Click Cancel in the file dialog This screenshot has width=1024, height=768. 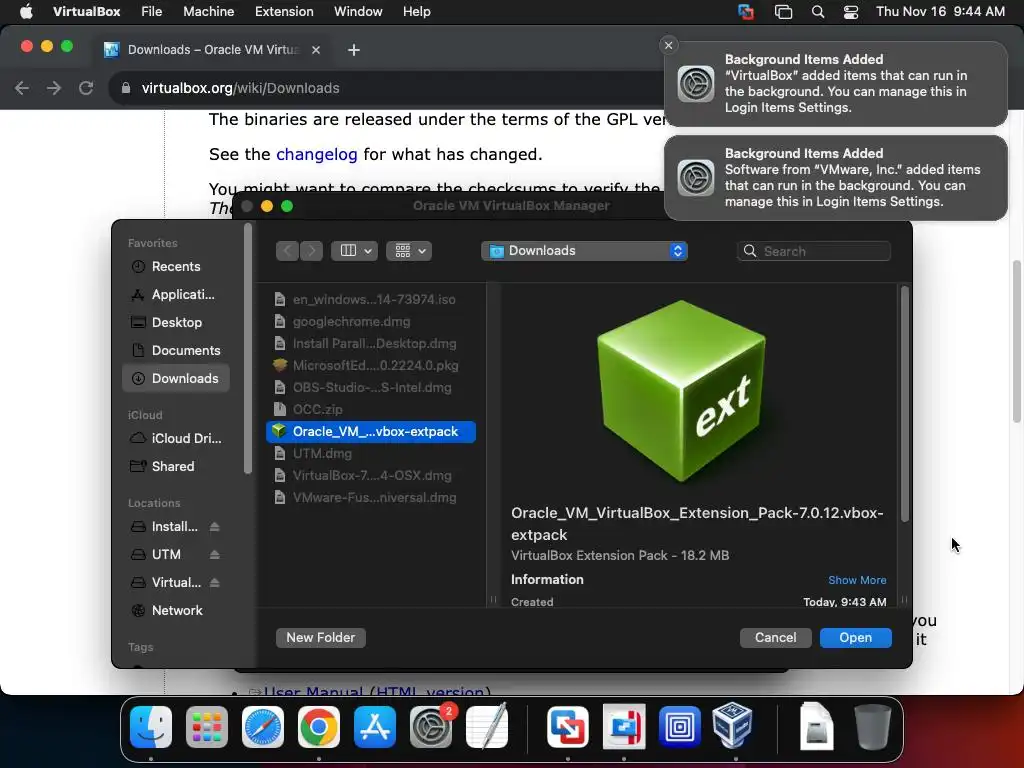[x=775, y=637]
